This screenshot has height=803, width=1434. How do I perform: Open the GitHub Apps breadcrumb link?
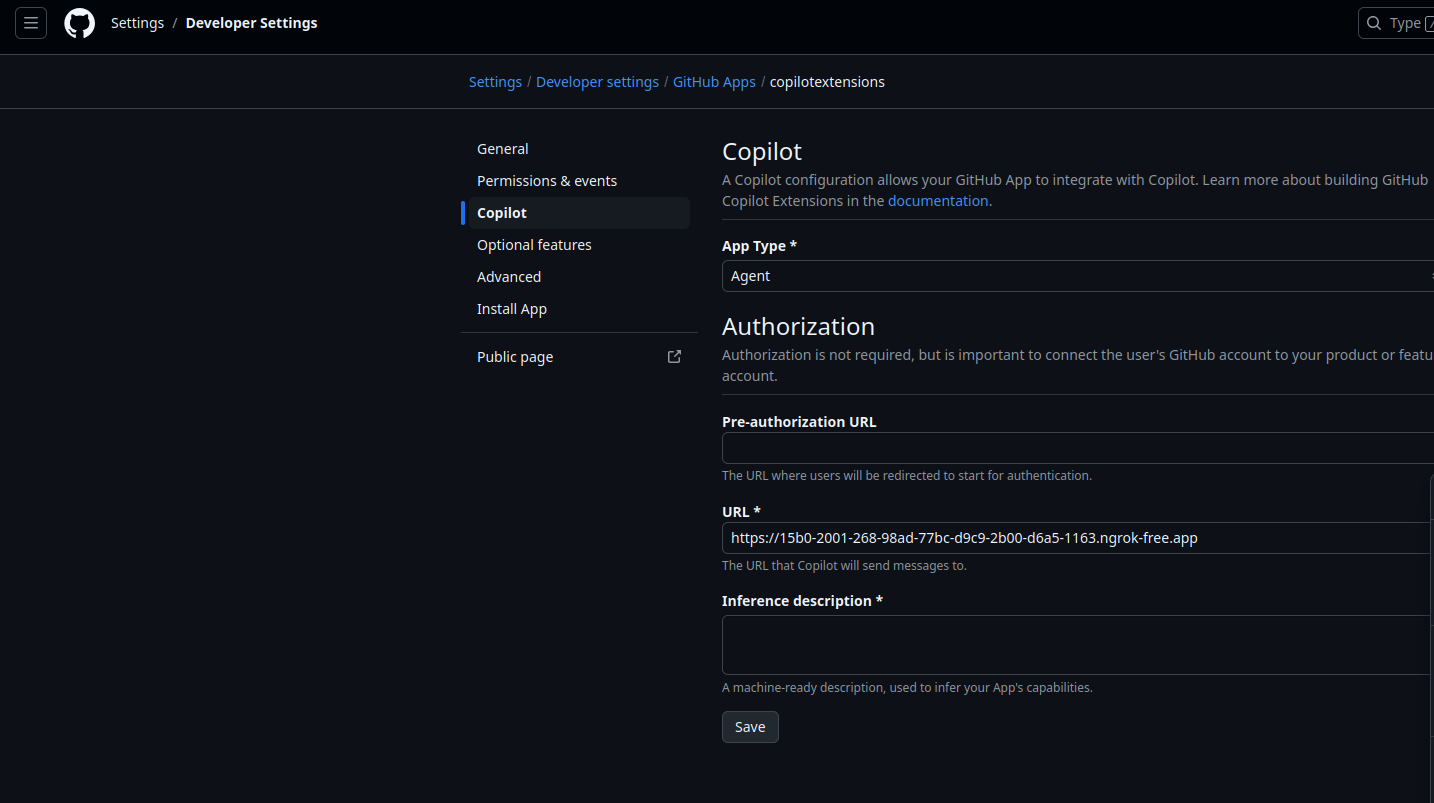coord(714,81)
